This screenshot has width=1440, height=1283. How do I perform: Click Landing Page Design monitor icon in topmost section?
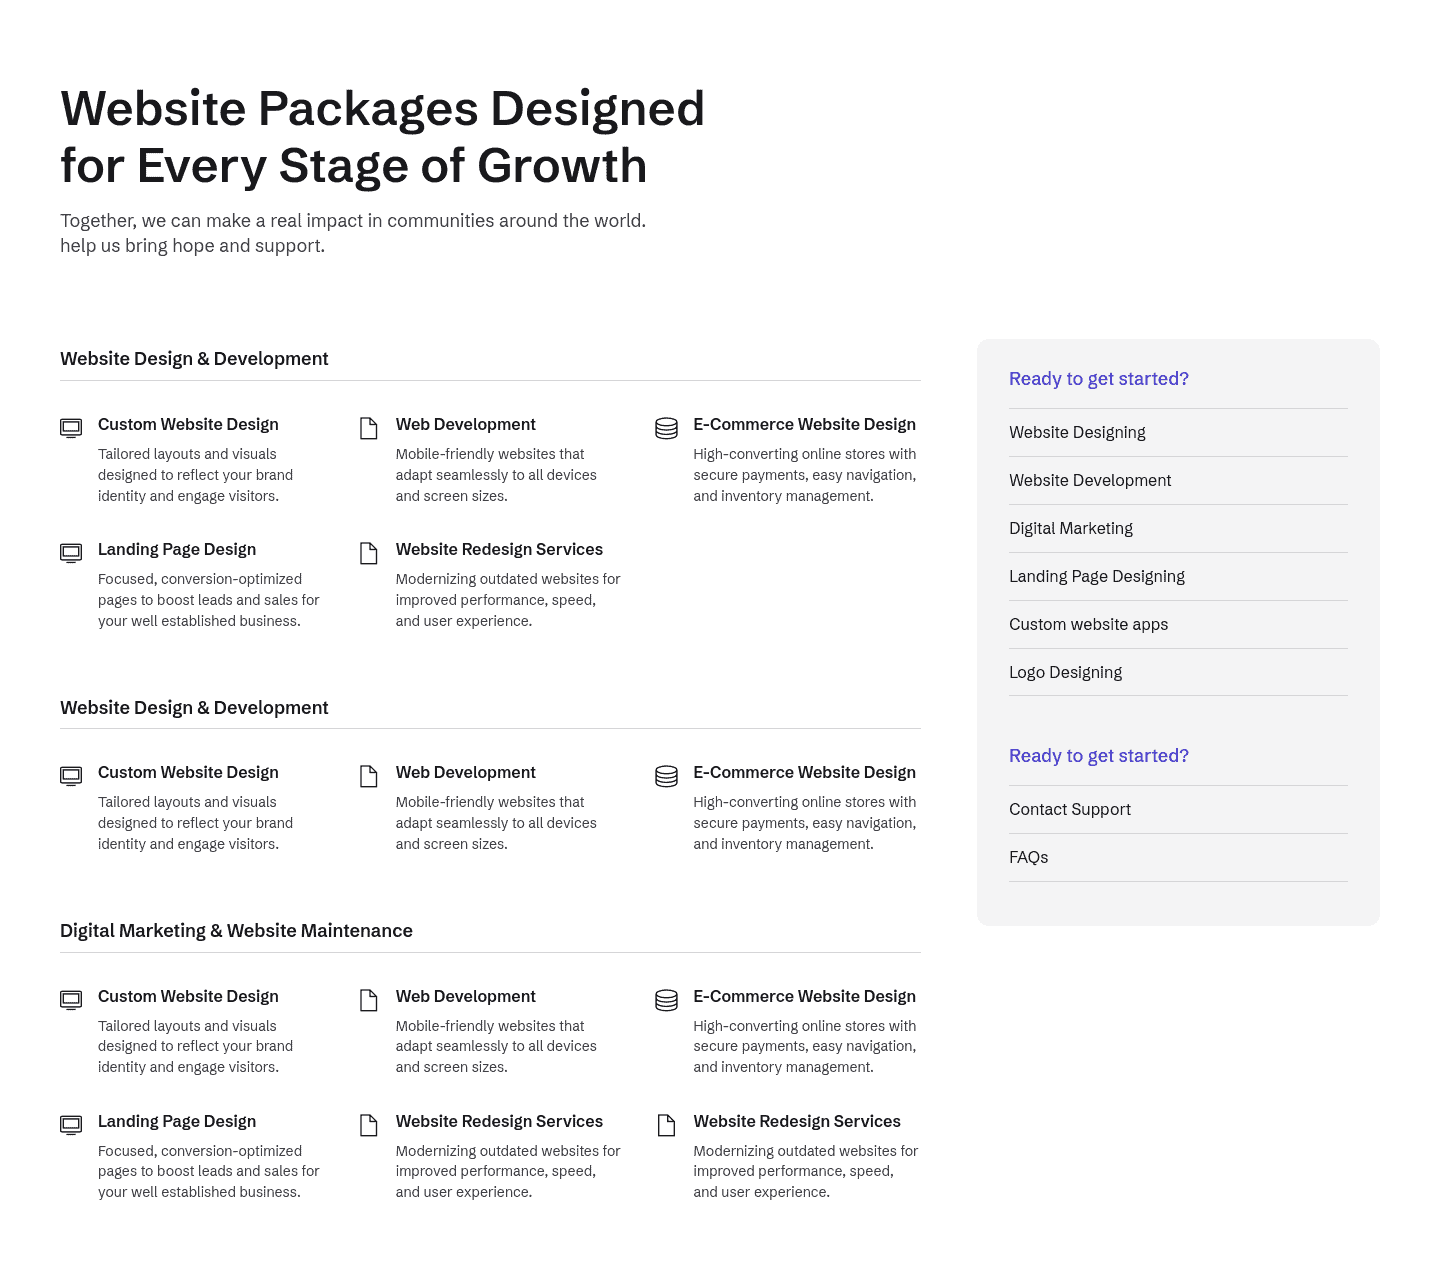71,553
